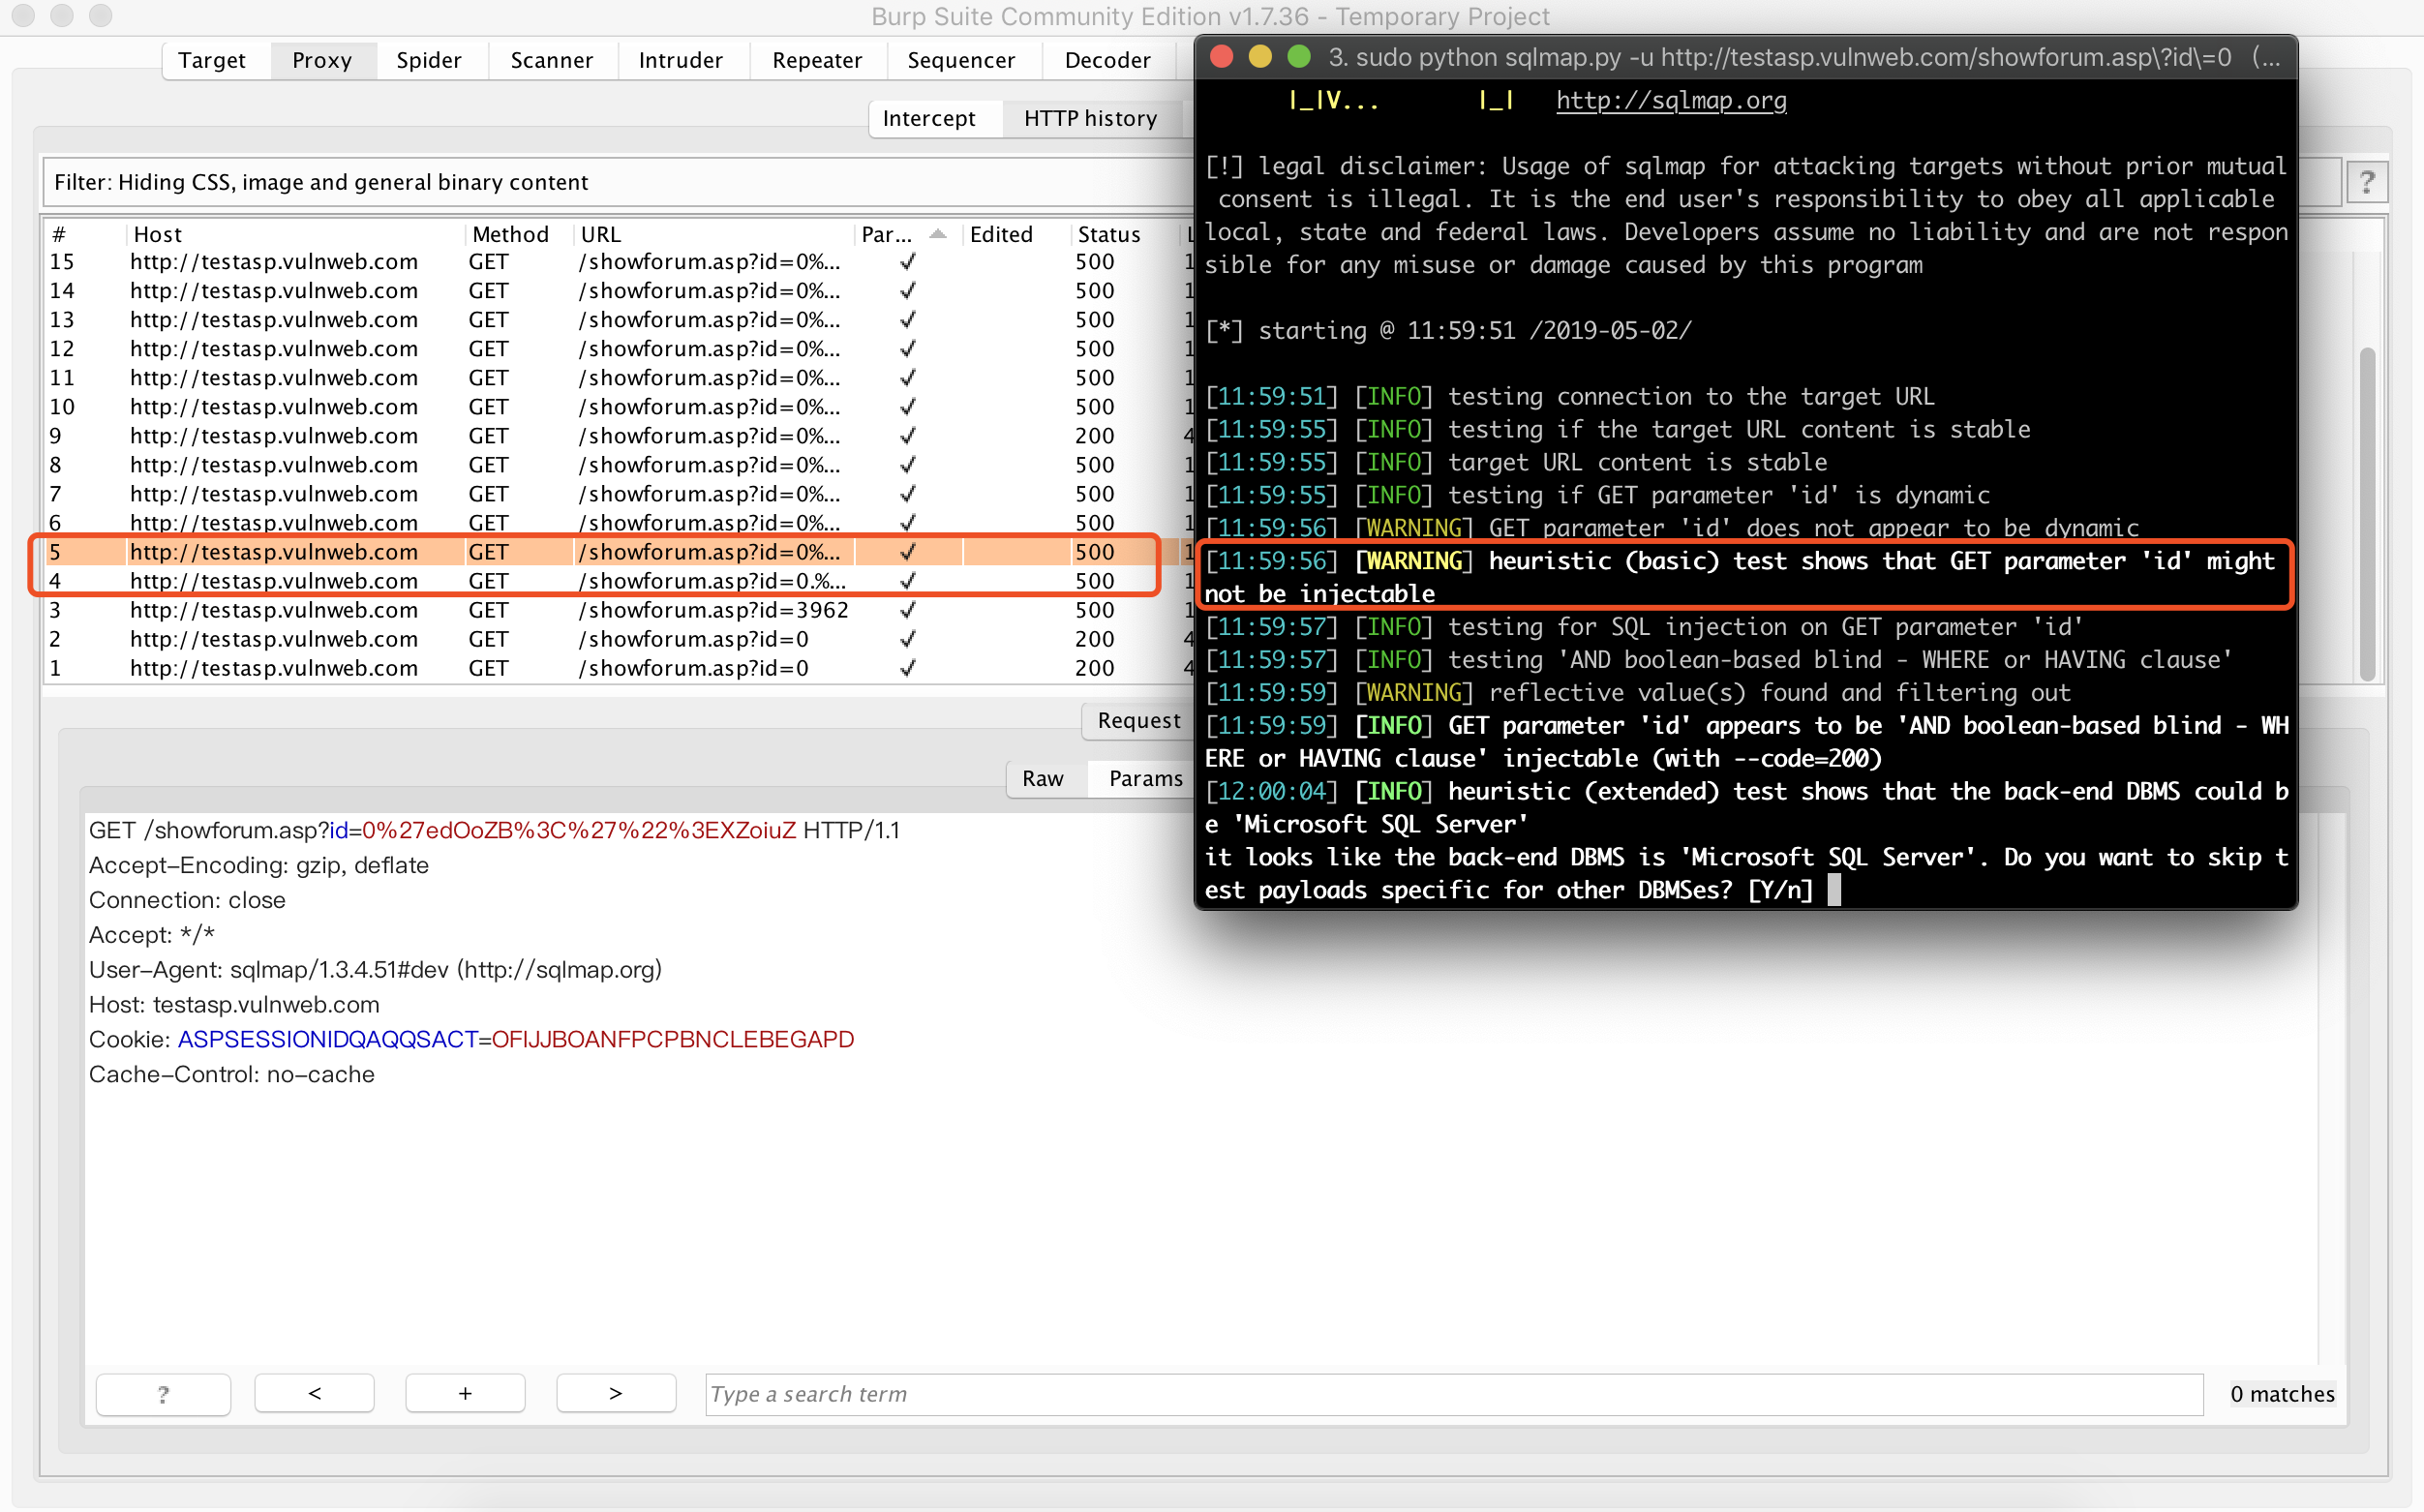The image size is (2424, 1512).
Task: Switch to the Params view of the request
Action: pos(1146,778)
